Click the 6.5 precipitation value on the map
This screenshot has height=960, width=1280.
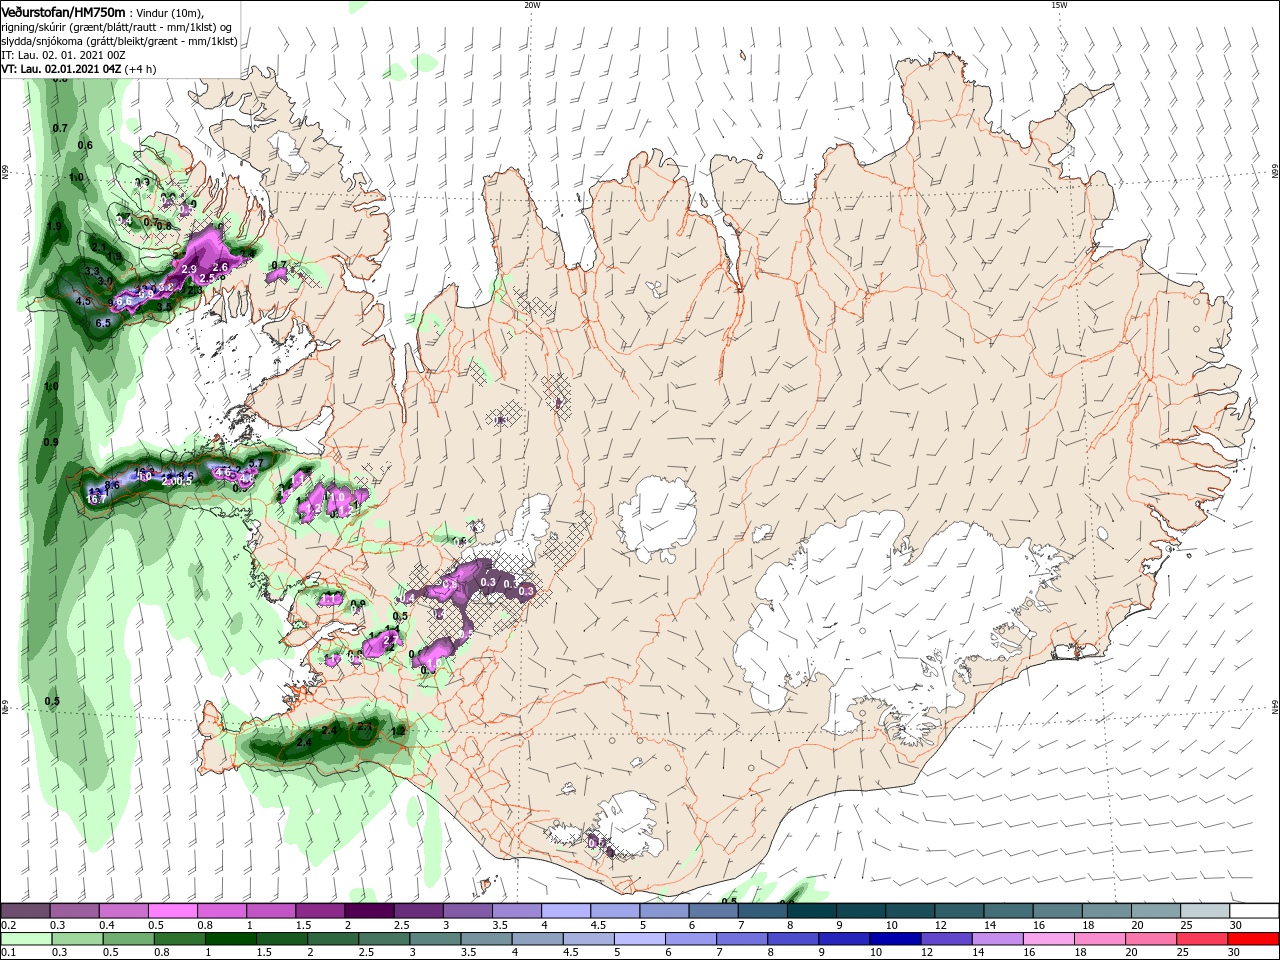point(103,323)
